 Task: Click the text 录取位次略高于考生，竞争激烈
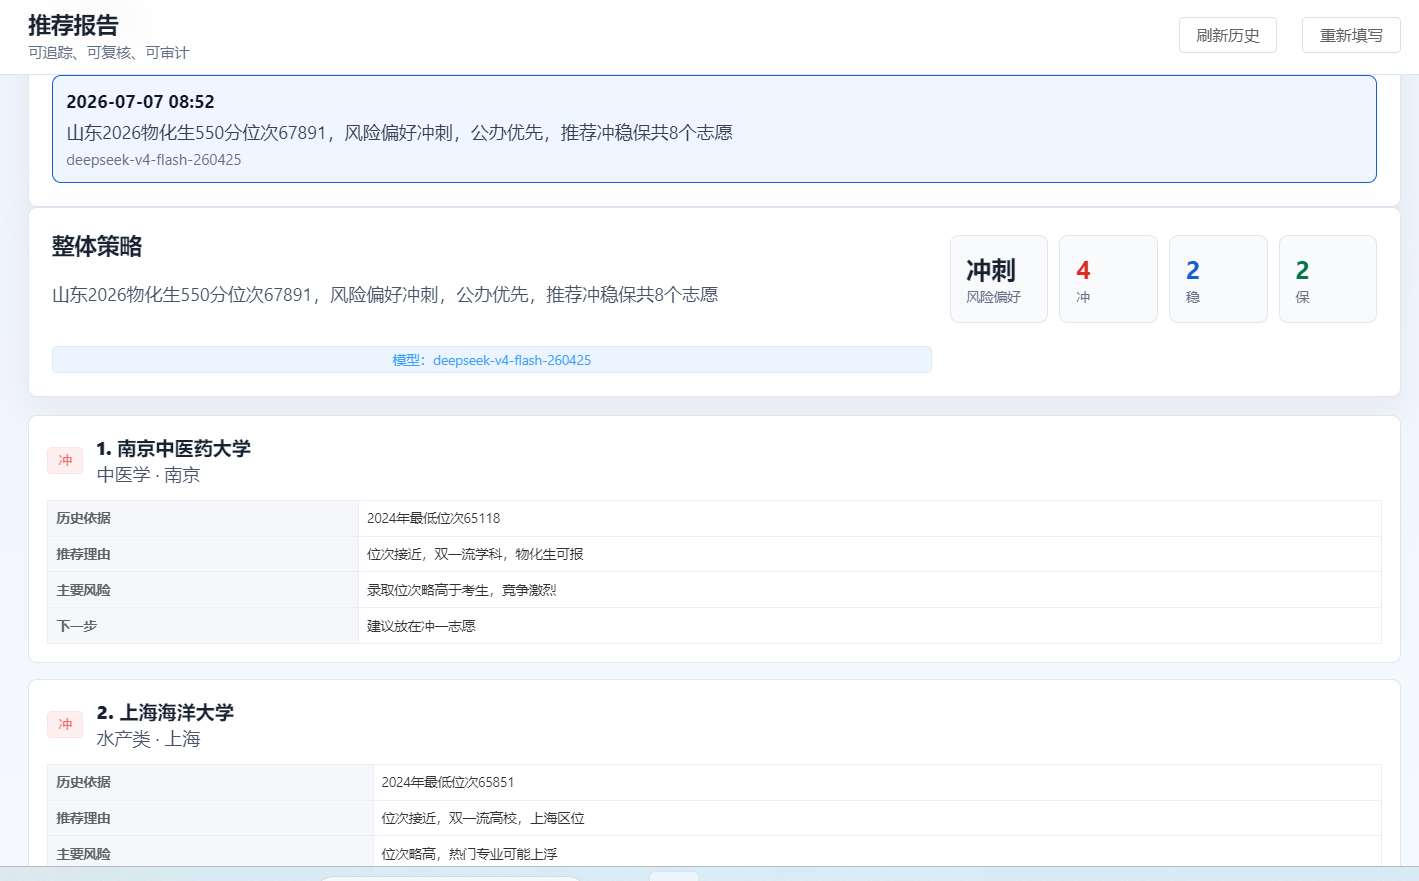click(x=461, y=590)
